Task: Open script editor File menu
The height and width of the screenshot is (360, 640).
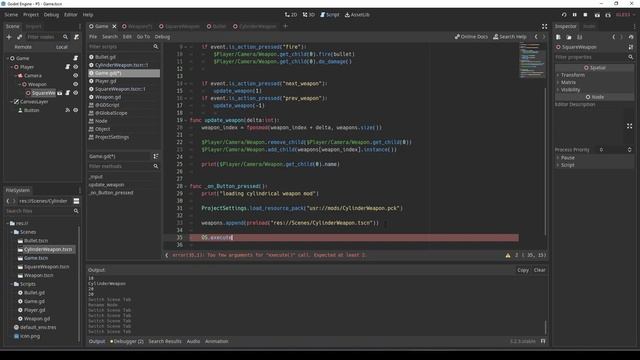Action: click(x=93, y=37)
